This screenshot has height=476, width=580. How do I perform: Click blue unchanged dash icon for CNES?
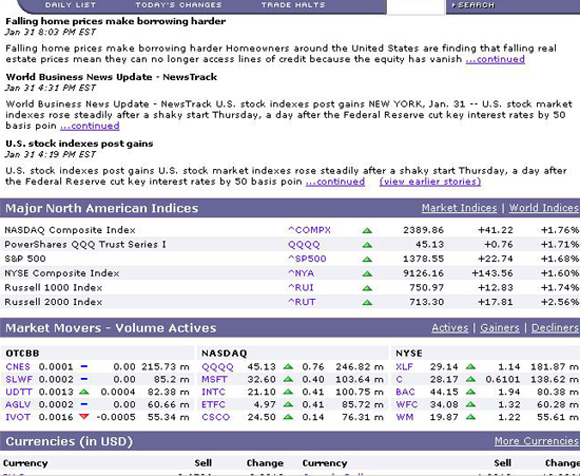click(84, 367)
